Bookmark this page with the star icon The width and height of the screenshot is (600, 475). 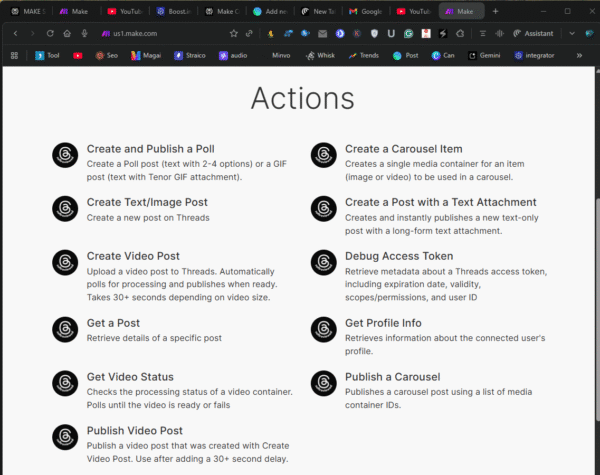(233, 34)
